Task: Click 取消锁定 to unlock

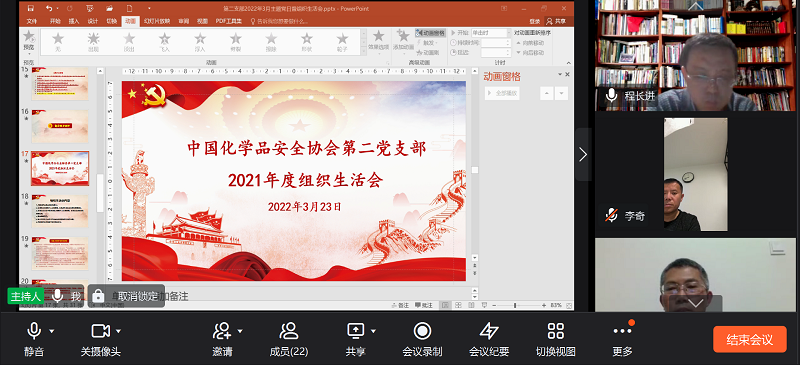Action: 126,296
